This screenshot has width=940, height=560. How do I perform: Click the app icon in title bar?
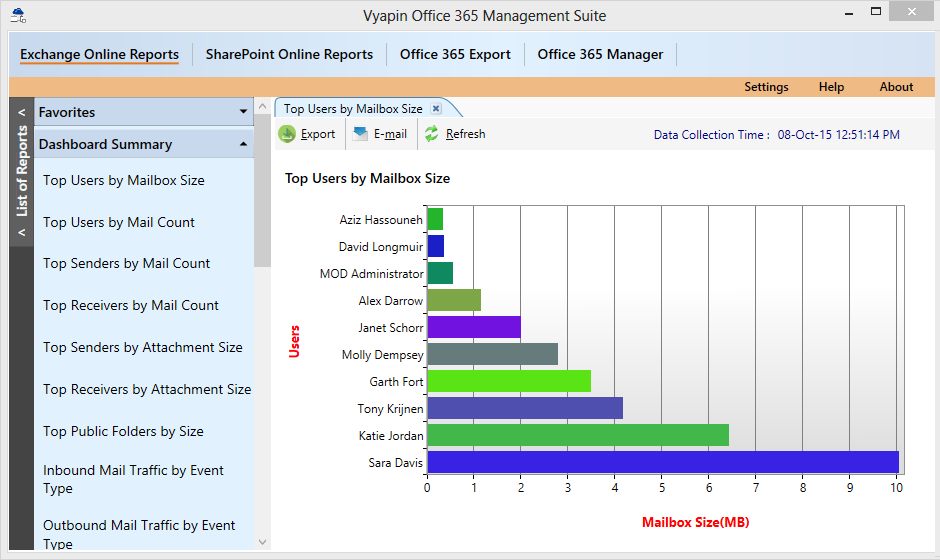click(18, 15)
